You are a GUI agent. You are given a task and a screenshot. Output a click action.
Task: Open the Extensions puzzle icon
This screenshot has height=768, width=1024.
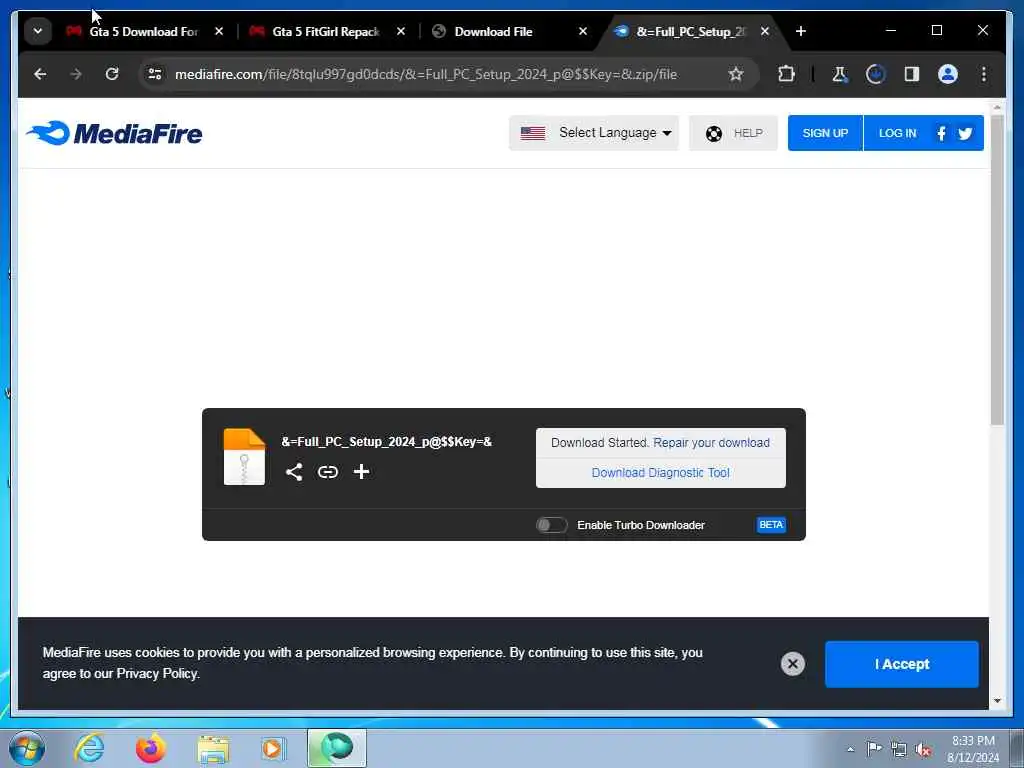pos(786,74)
